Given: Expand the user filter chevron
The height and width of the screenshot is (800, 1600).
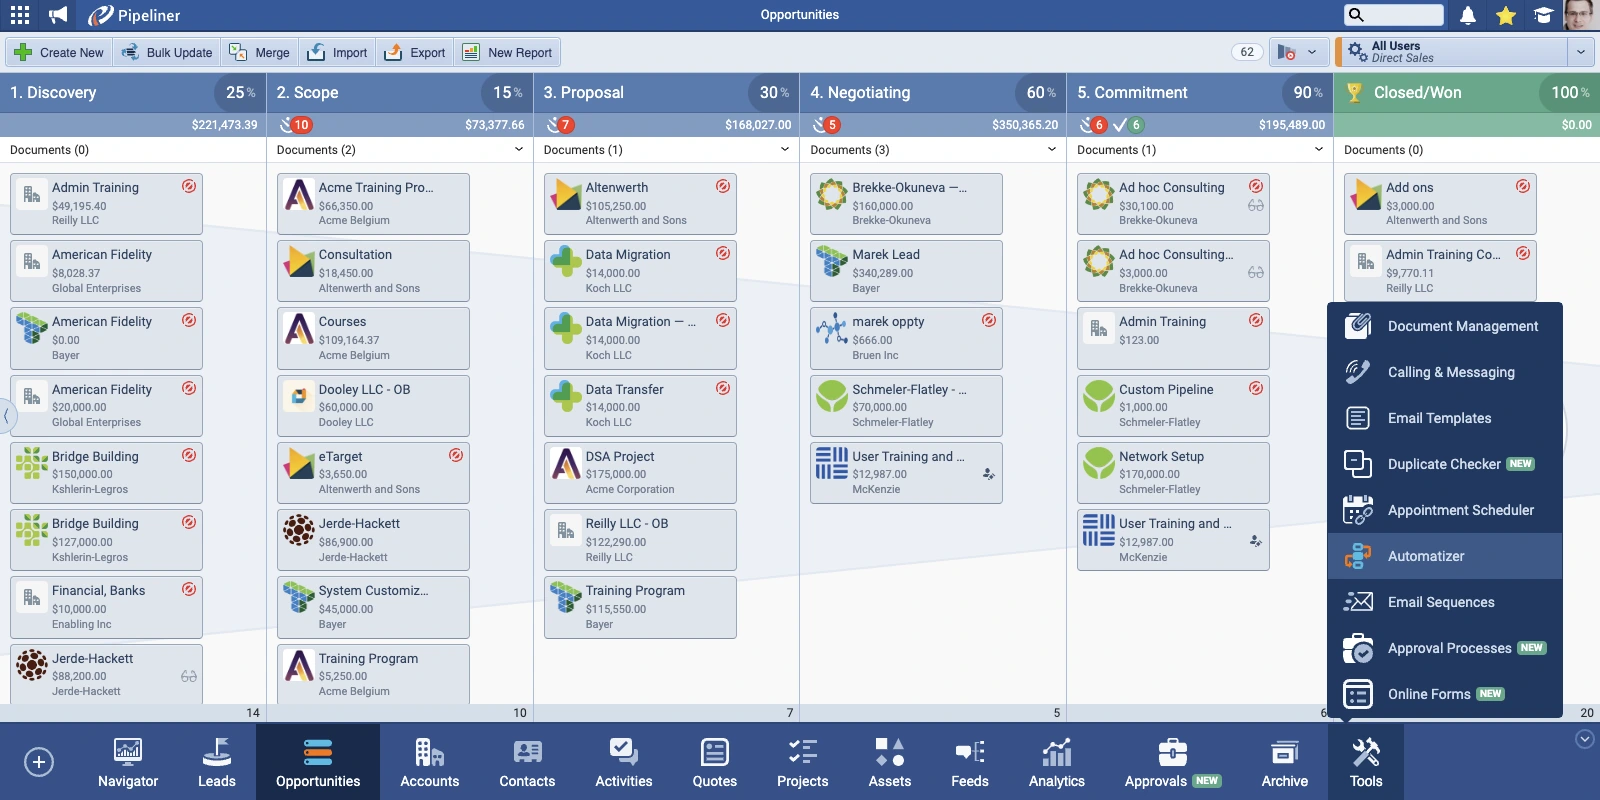Looking at the screenshot, I should [x=1581, y=52].
